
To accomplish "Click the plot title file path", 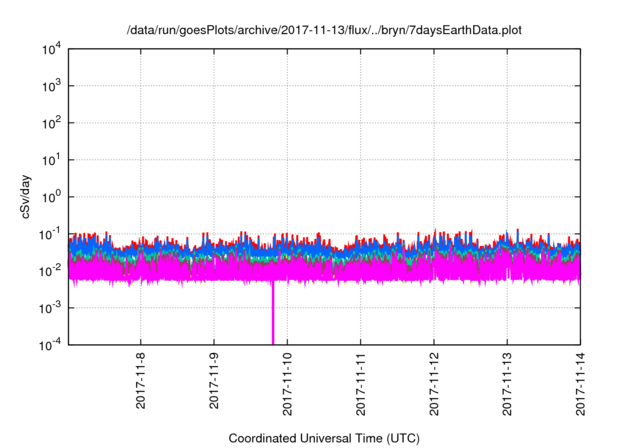I will coord(324,30).
